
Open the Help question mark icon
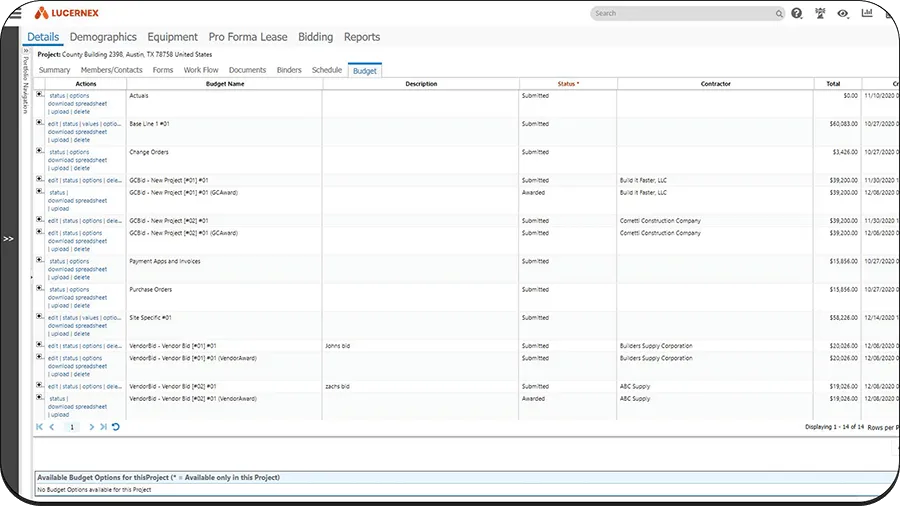[x=797, y=14]
